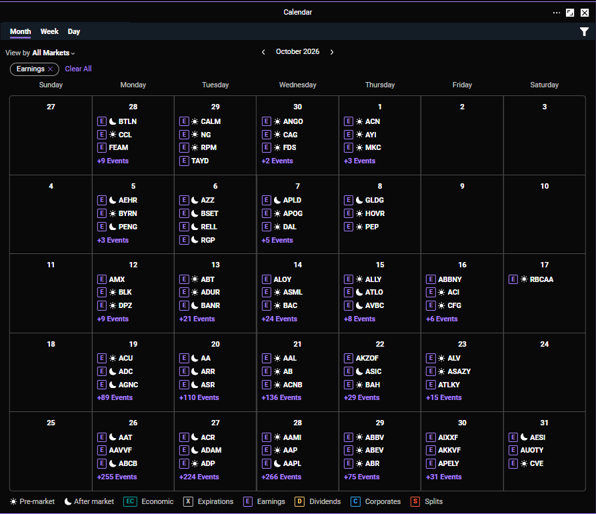Show +89 Events on October 19
Viewport: 596px width, 514px height.
click(115, 398)
